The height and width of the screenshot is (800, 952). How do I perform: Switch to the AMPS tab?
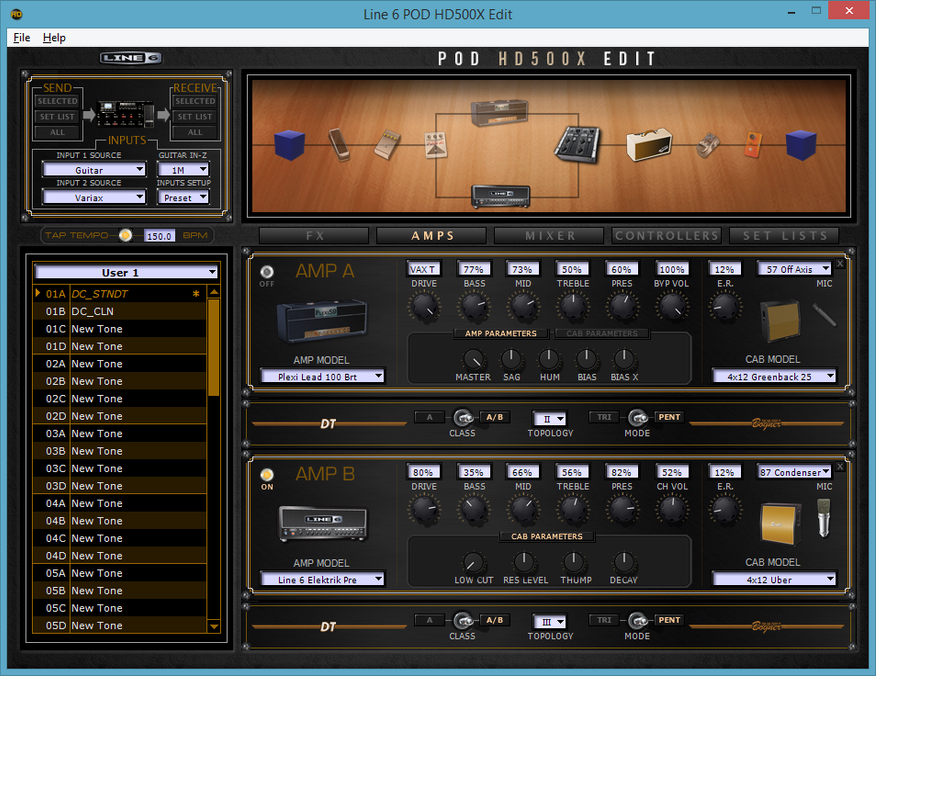pyautogui.click(x=432, y=236)
